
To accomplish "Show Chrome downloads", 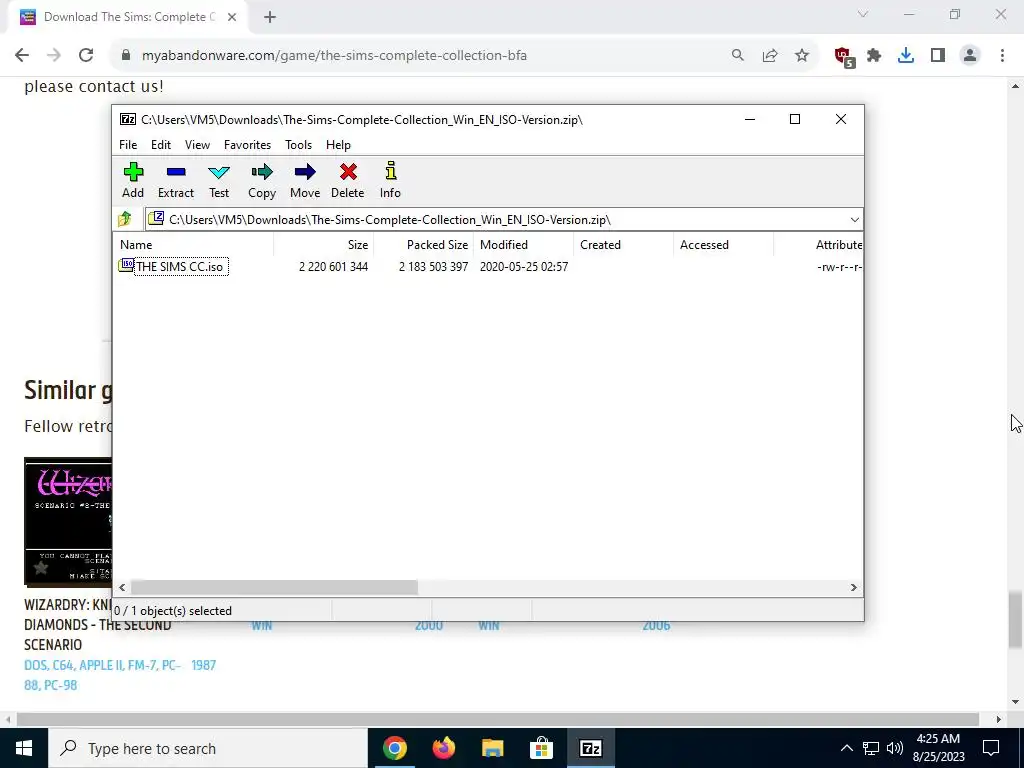I will tap(906, 56).
